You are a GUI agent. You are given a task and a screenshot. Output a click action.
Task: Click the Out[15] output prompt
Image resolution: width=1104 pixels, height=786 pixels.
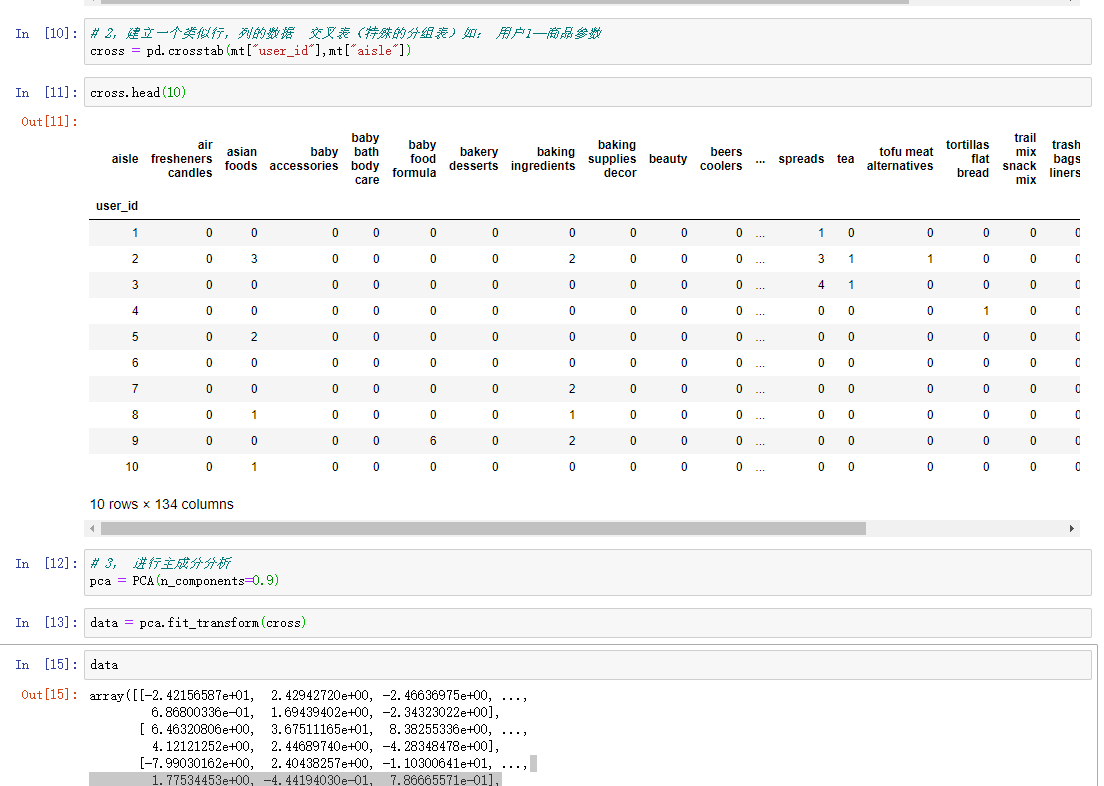(49, 694)
